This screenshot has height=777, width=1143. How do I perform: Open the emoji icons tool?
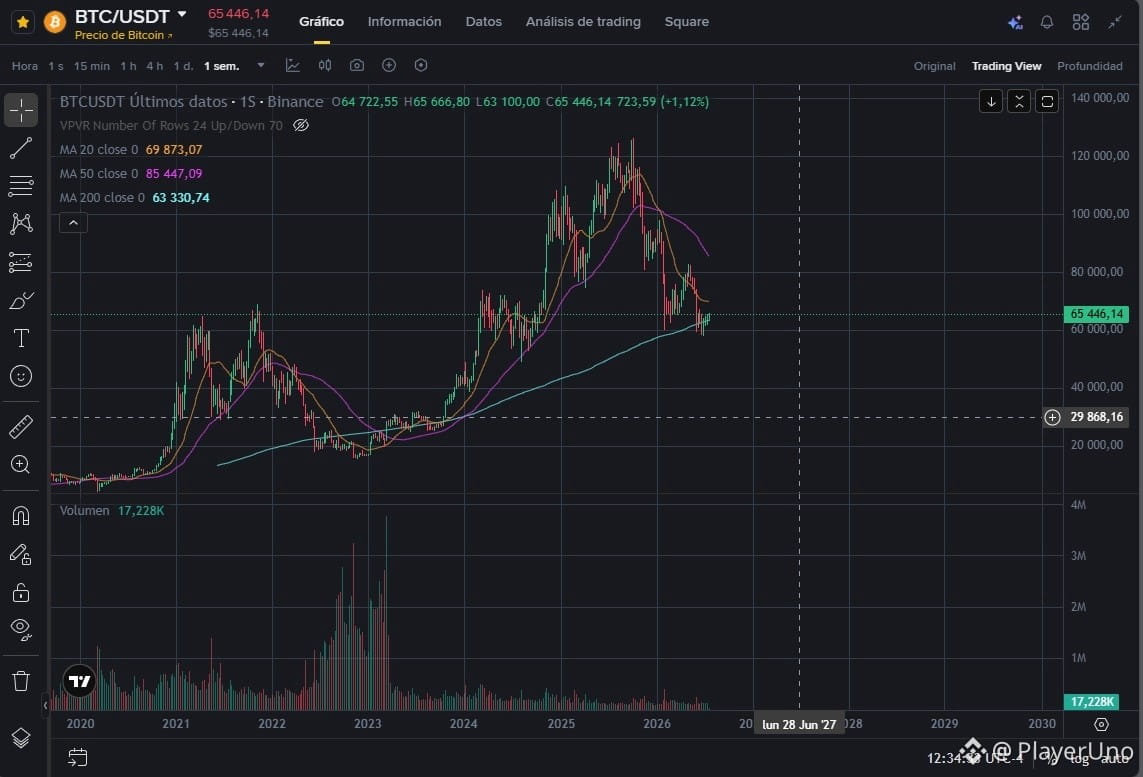click(21, 376)
